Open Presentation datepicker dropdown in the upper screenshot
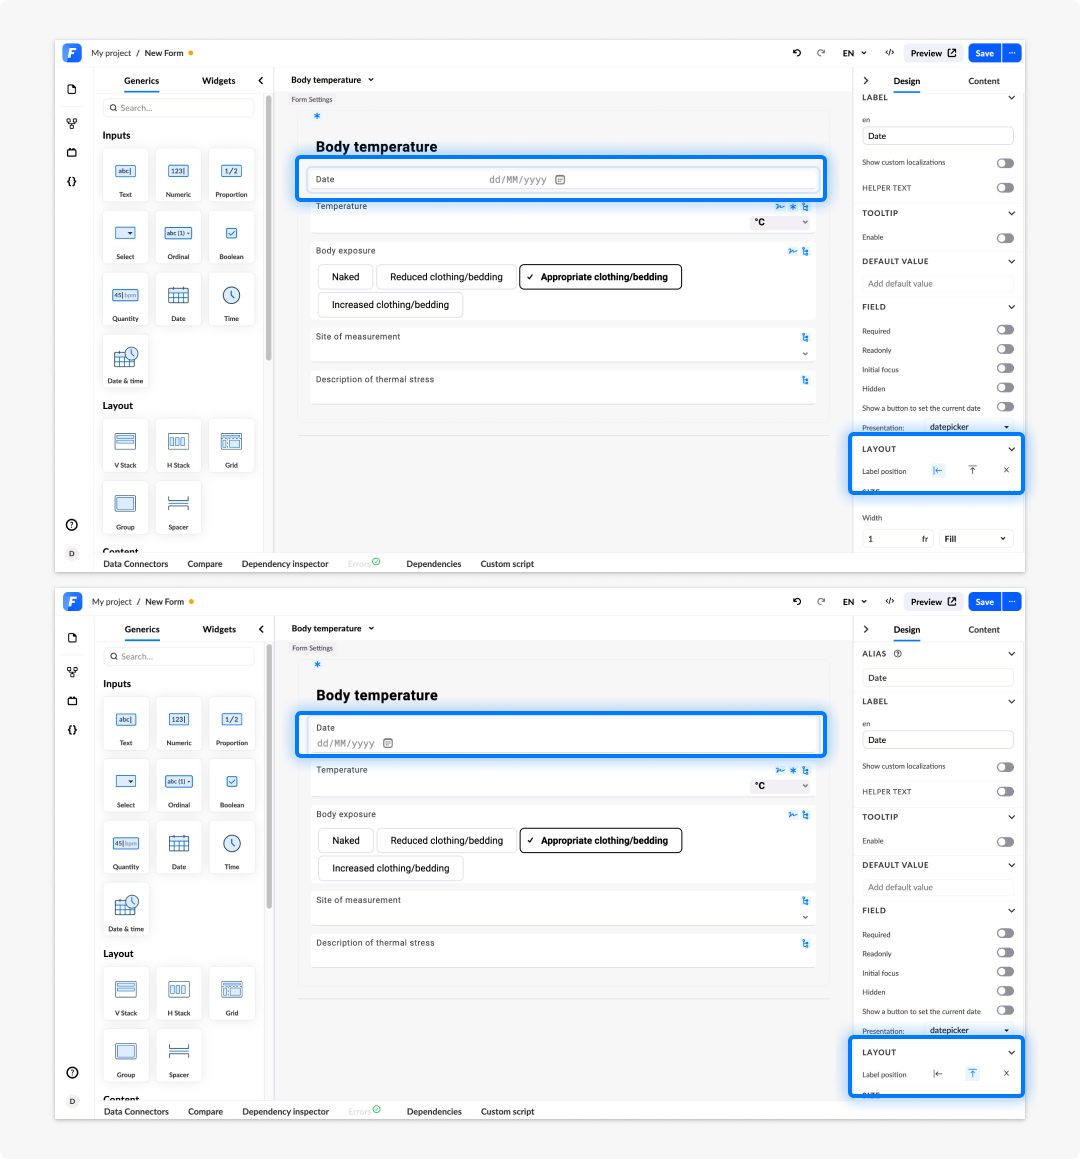Screen dimensions: 1080x1159 tap(968, 427)
